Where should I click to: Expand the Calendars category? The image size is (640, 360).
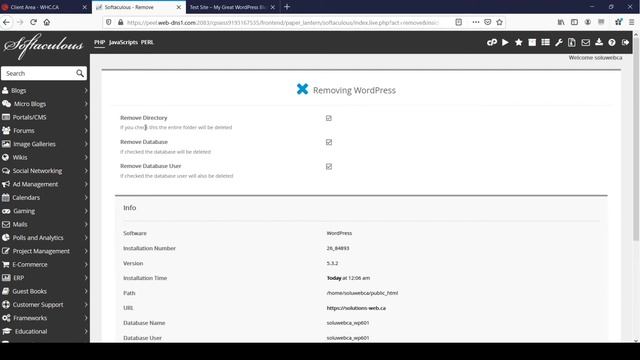45,198
